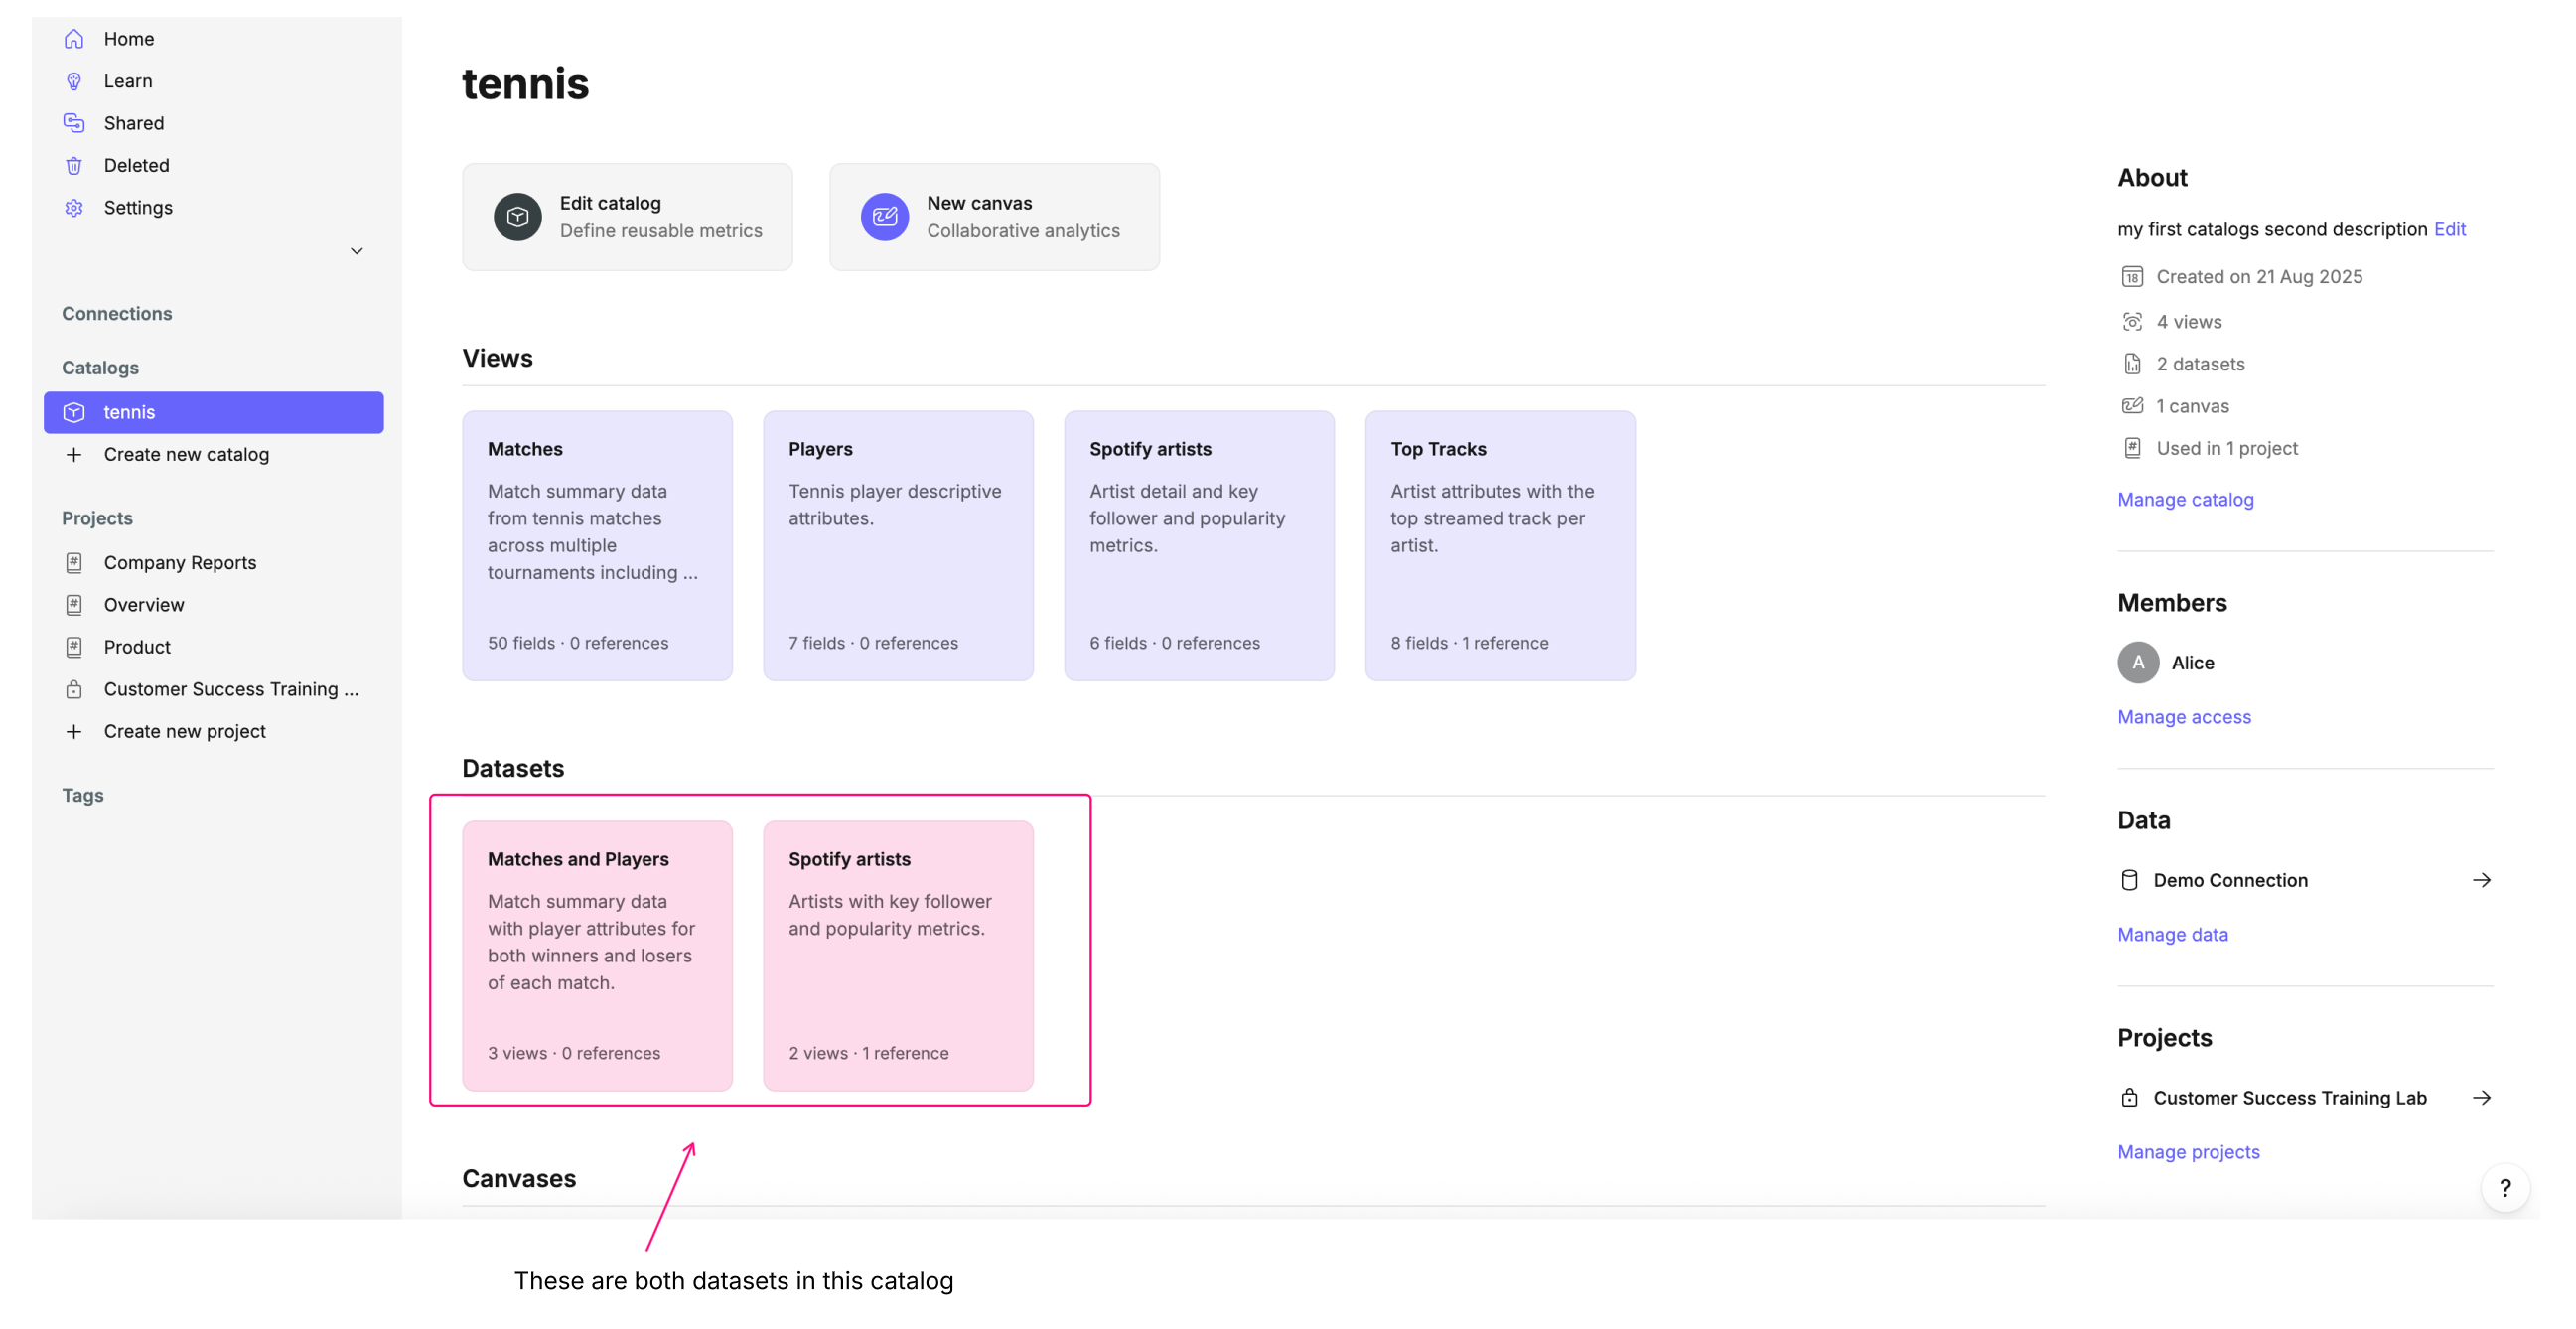Click the Manage access link
2576x1329 pixels.
coord(2183,716)
